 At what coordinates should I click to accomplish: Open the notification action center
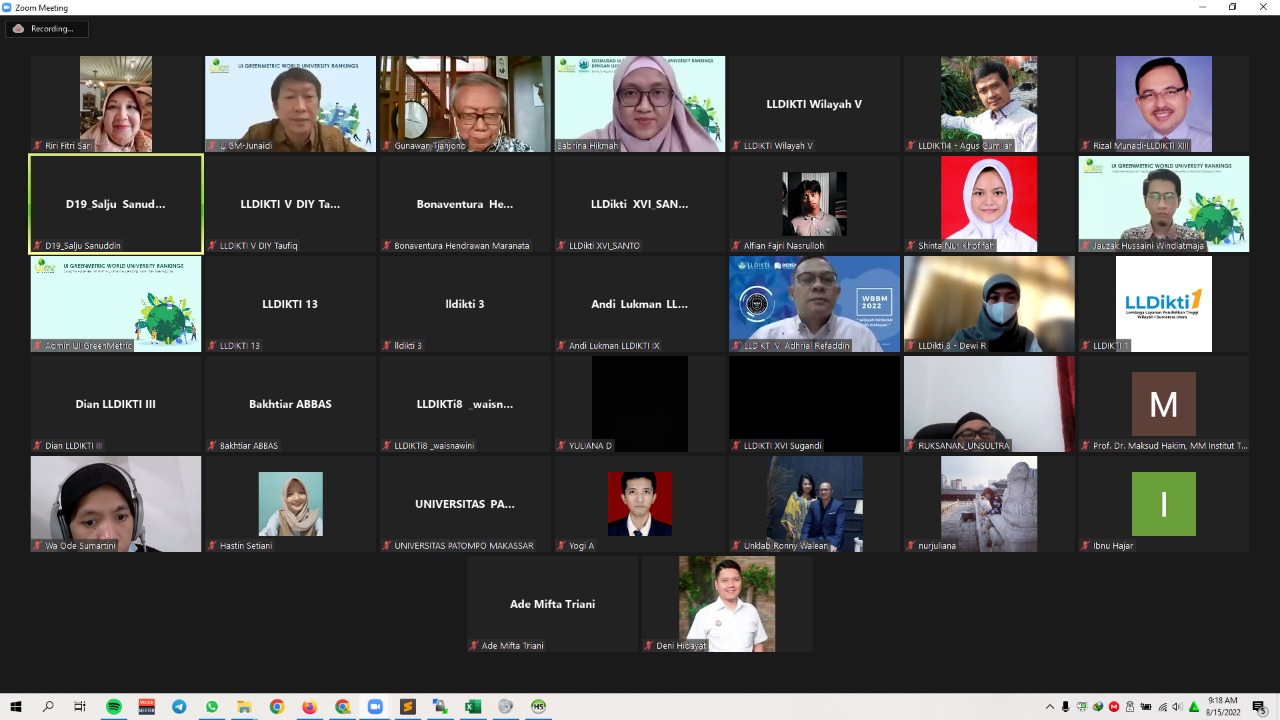(x=1259, y=707)
